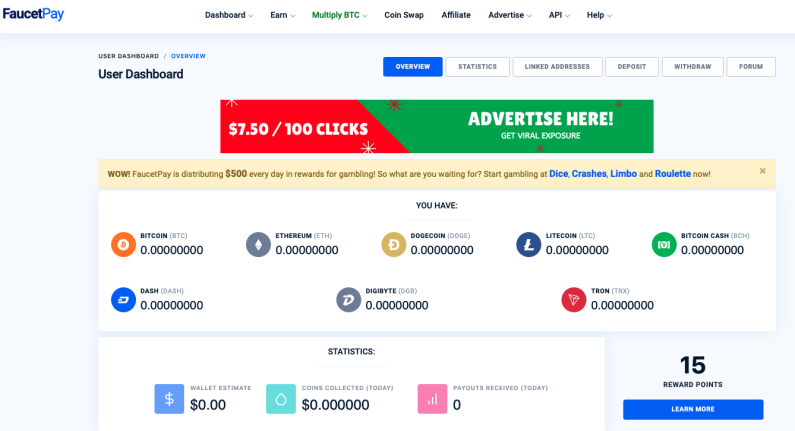Open the Earn dropdown menu

coord(282,15)
